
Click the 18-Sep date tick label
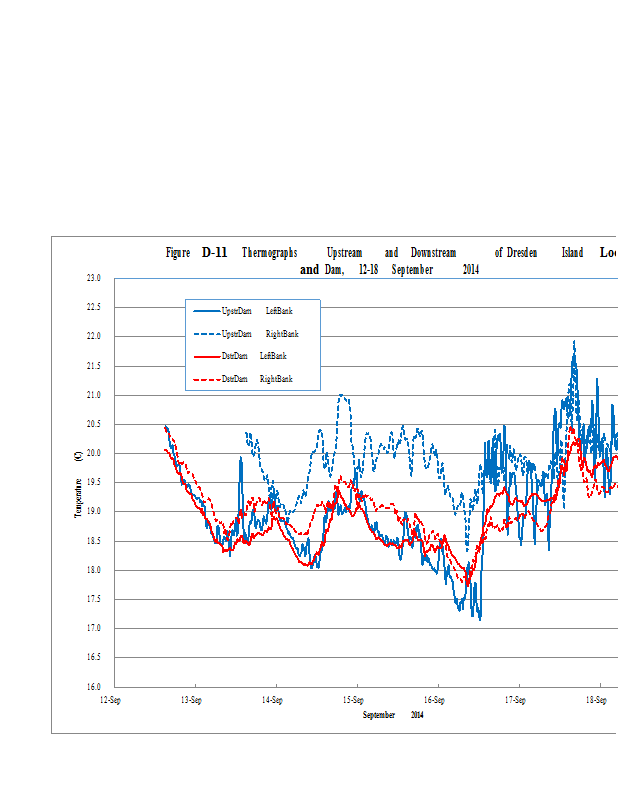click(x=595, y=700)
